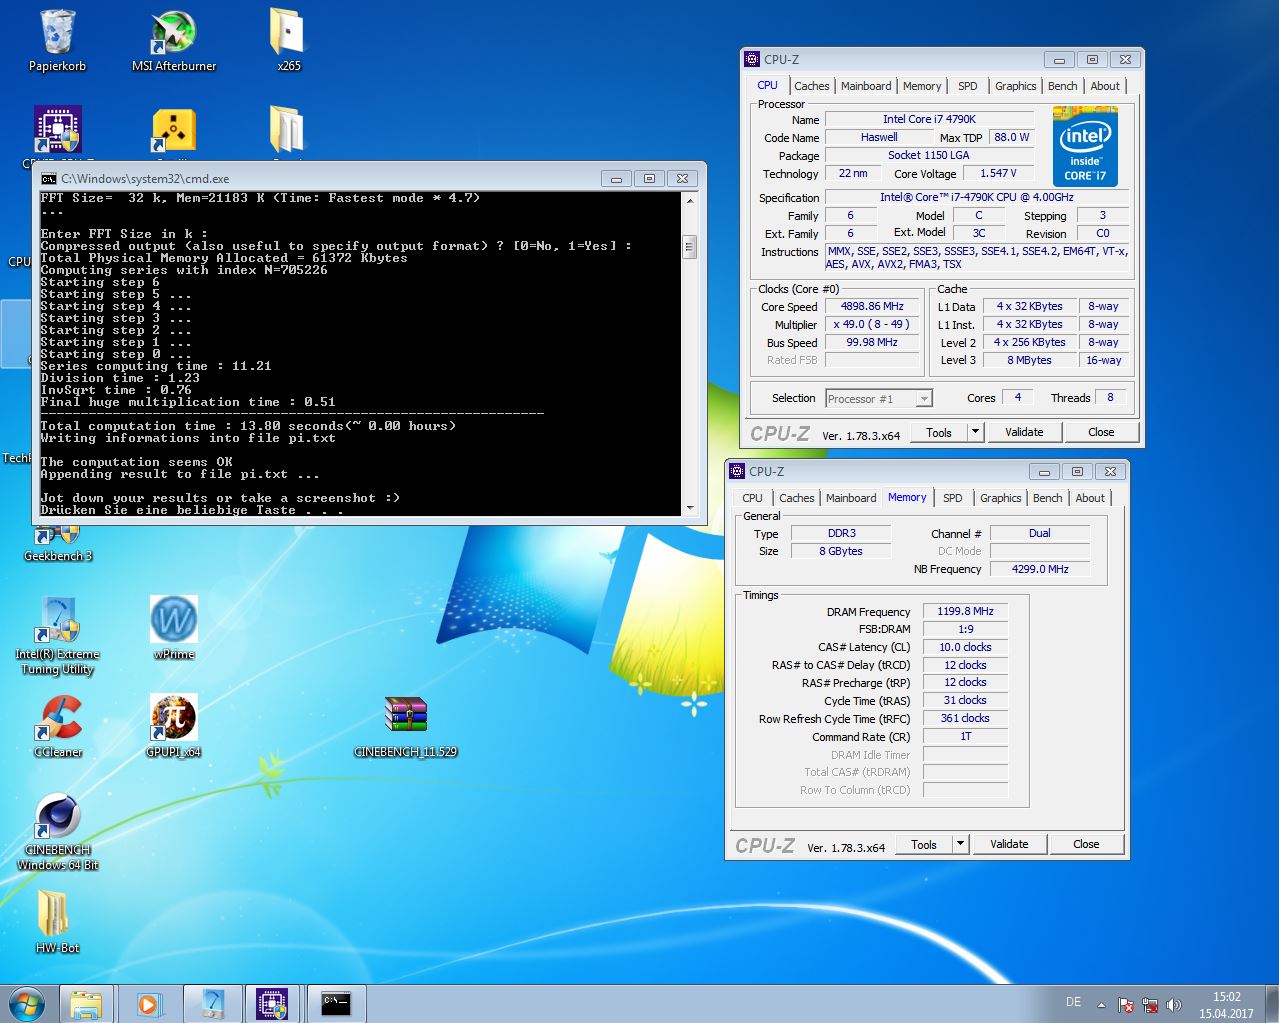Click NB Frequency value 4299.0 MHz
This screenshot has width=1279, height=1023.
tap(1040, 569)
